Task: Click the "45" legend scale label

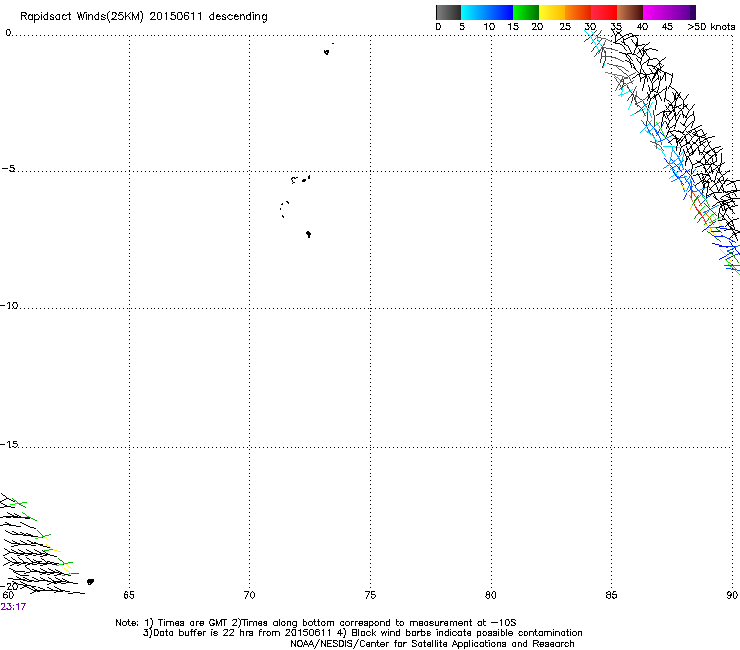Action: [667, 27]
